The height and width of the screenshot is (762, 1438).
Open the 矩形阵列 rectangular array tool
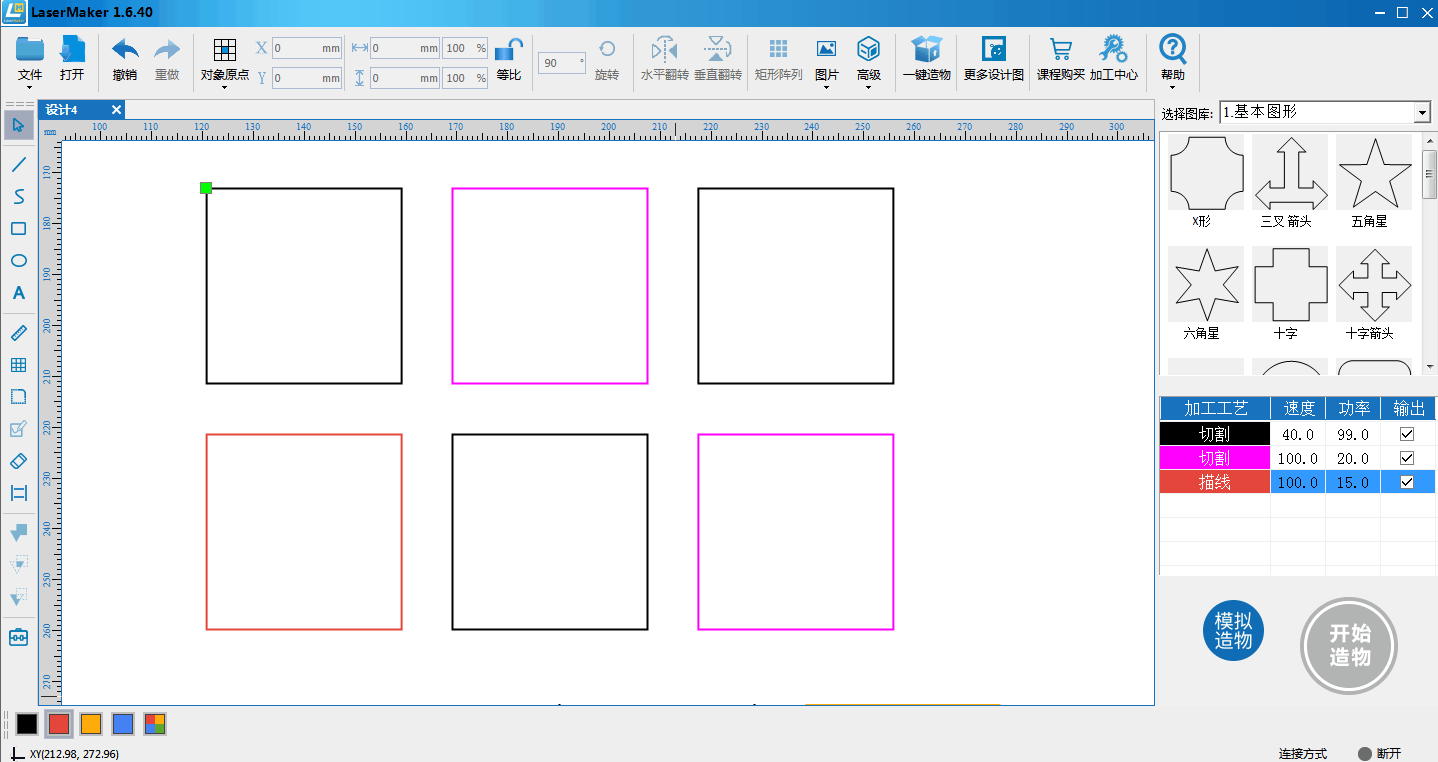pyautogui.click(x=778, y=49)
